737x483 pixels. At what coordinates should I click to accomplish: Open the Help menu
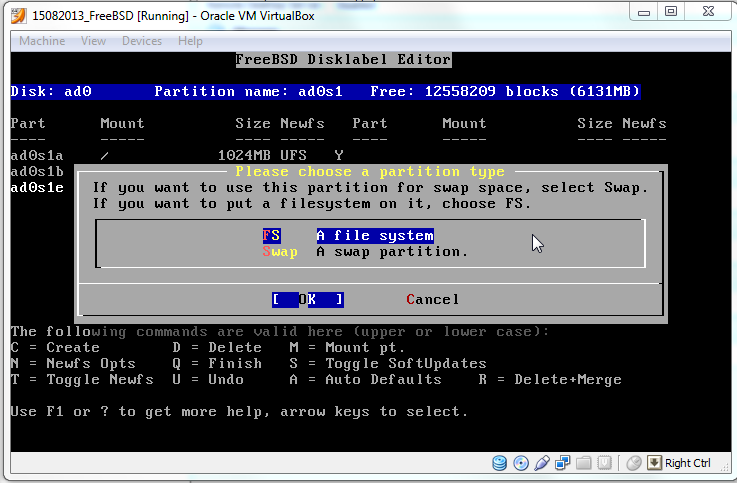[x=190, y=41]
